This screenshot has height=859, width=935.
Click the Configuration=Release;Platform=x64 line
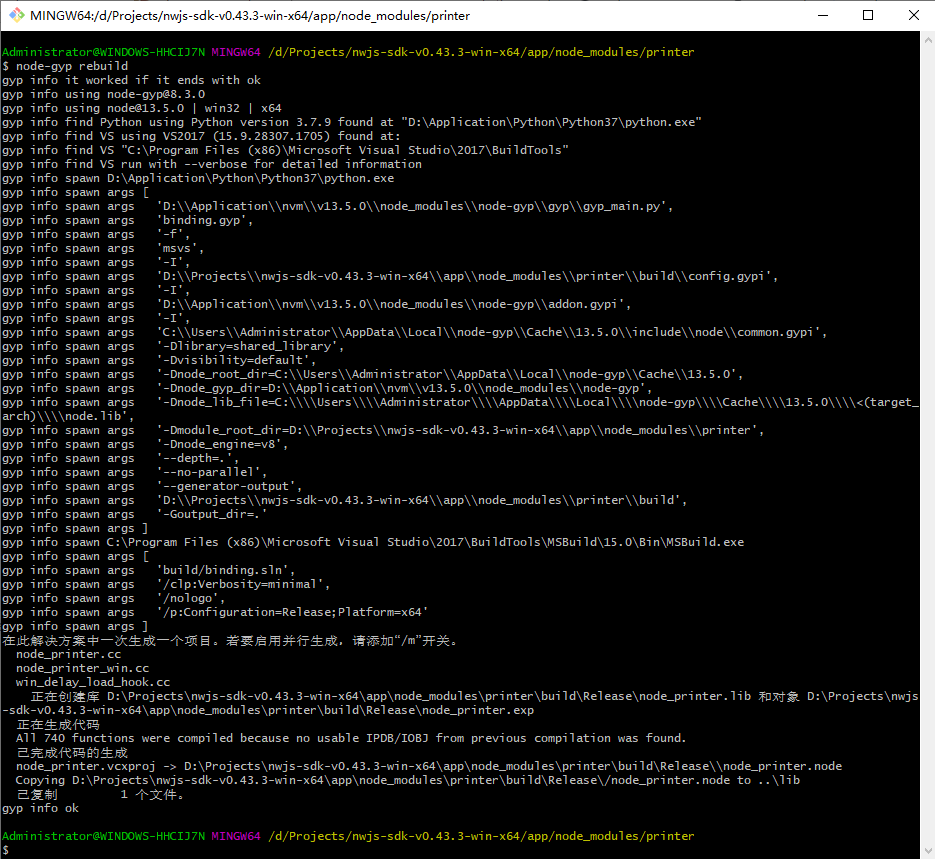[215, 612]
